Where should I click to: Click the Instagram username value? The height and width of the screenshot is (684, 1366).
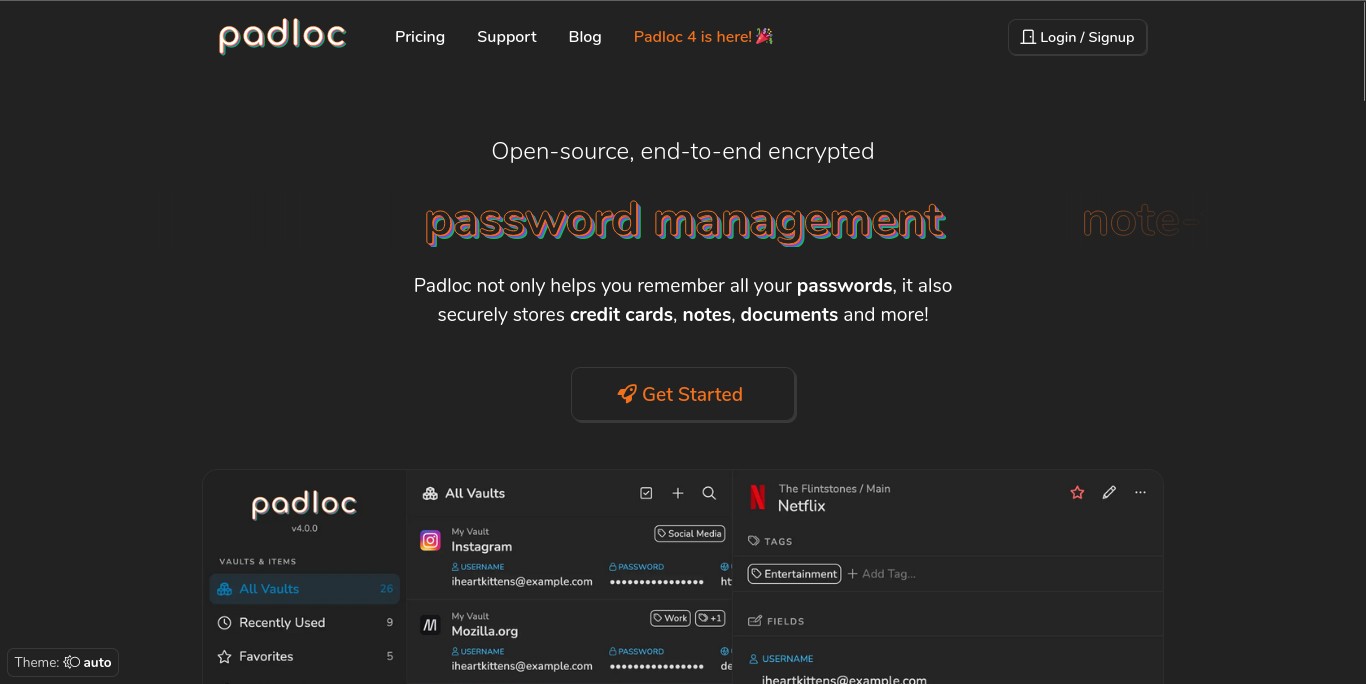522,582
